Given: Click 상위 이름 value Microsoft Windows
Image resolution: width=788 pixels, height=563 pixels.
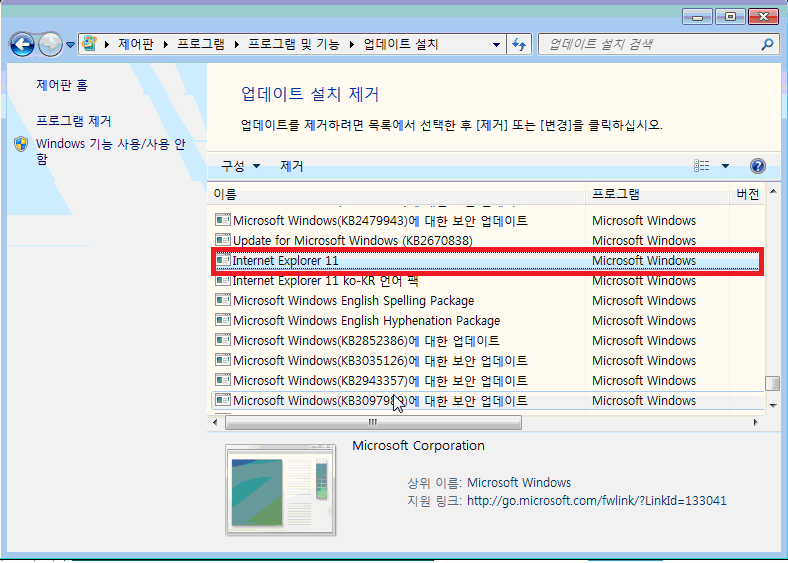Looking at the screenshot, I should (519, 483).
